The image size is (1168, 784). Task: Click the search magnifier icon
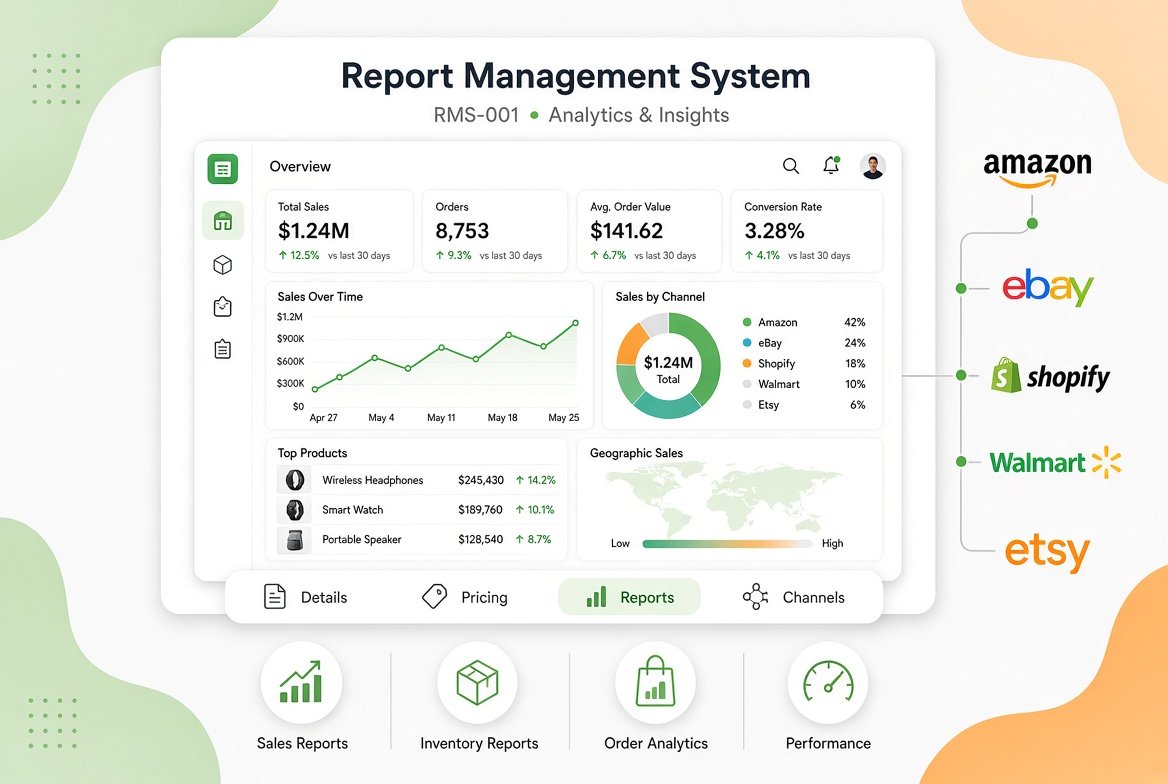791,165
